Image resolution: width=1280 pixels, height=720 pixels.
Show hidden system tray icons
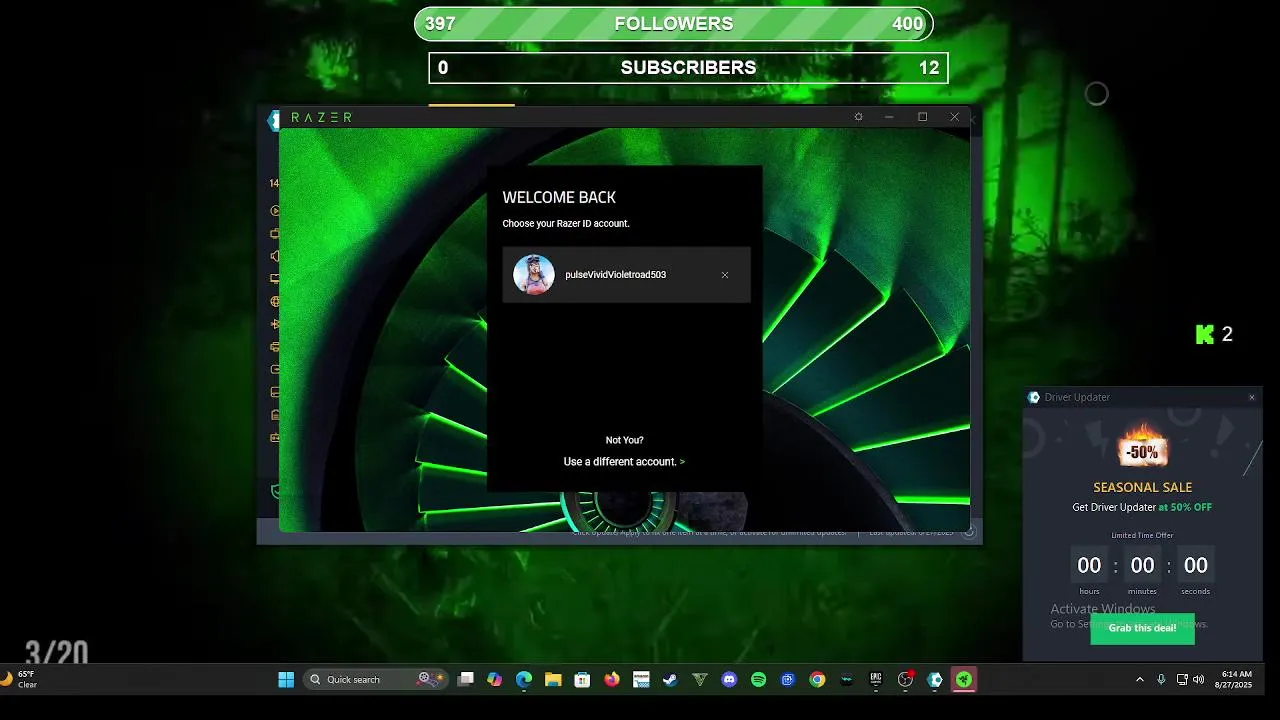pyautogui.click(x=1139, y=680)
